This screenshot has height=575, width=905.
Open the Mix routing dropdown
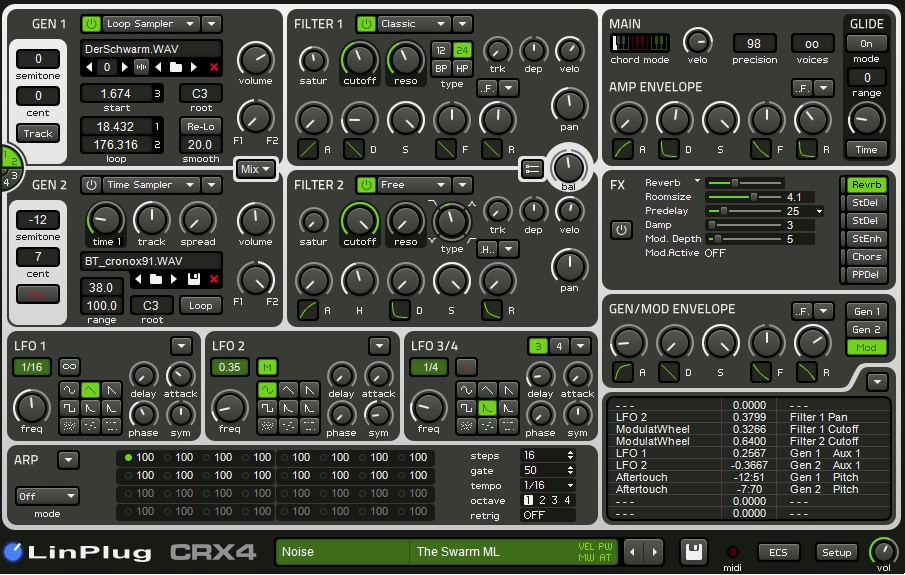255,169
